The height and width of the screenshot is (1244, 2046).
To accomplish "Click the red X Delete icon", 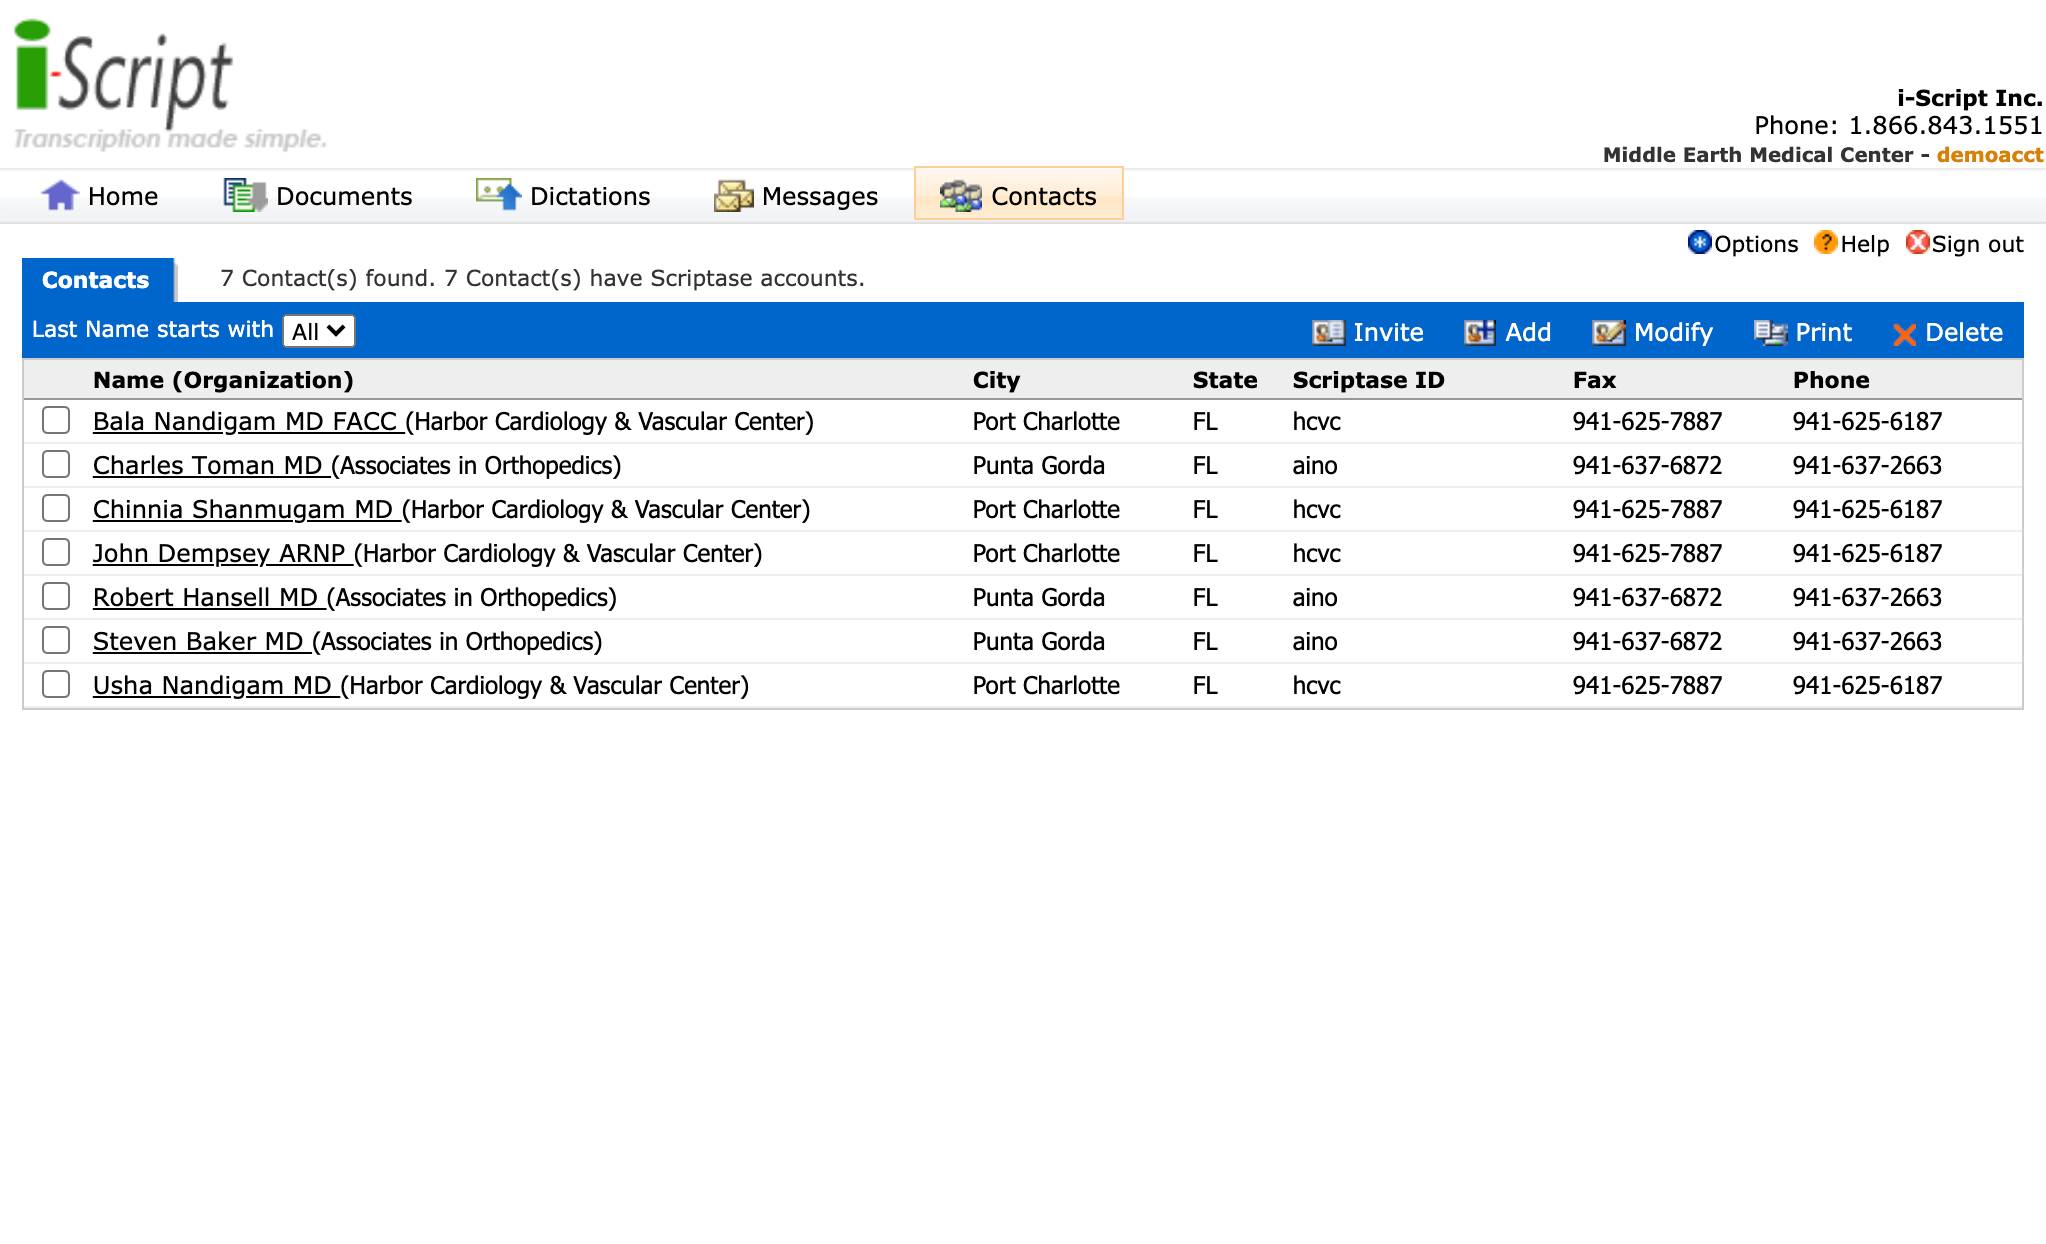I will 1904,334.
